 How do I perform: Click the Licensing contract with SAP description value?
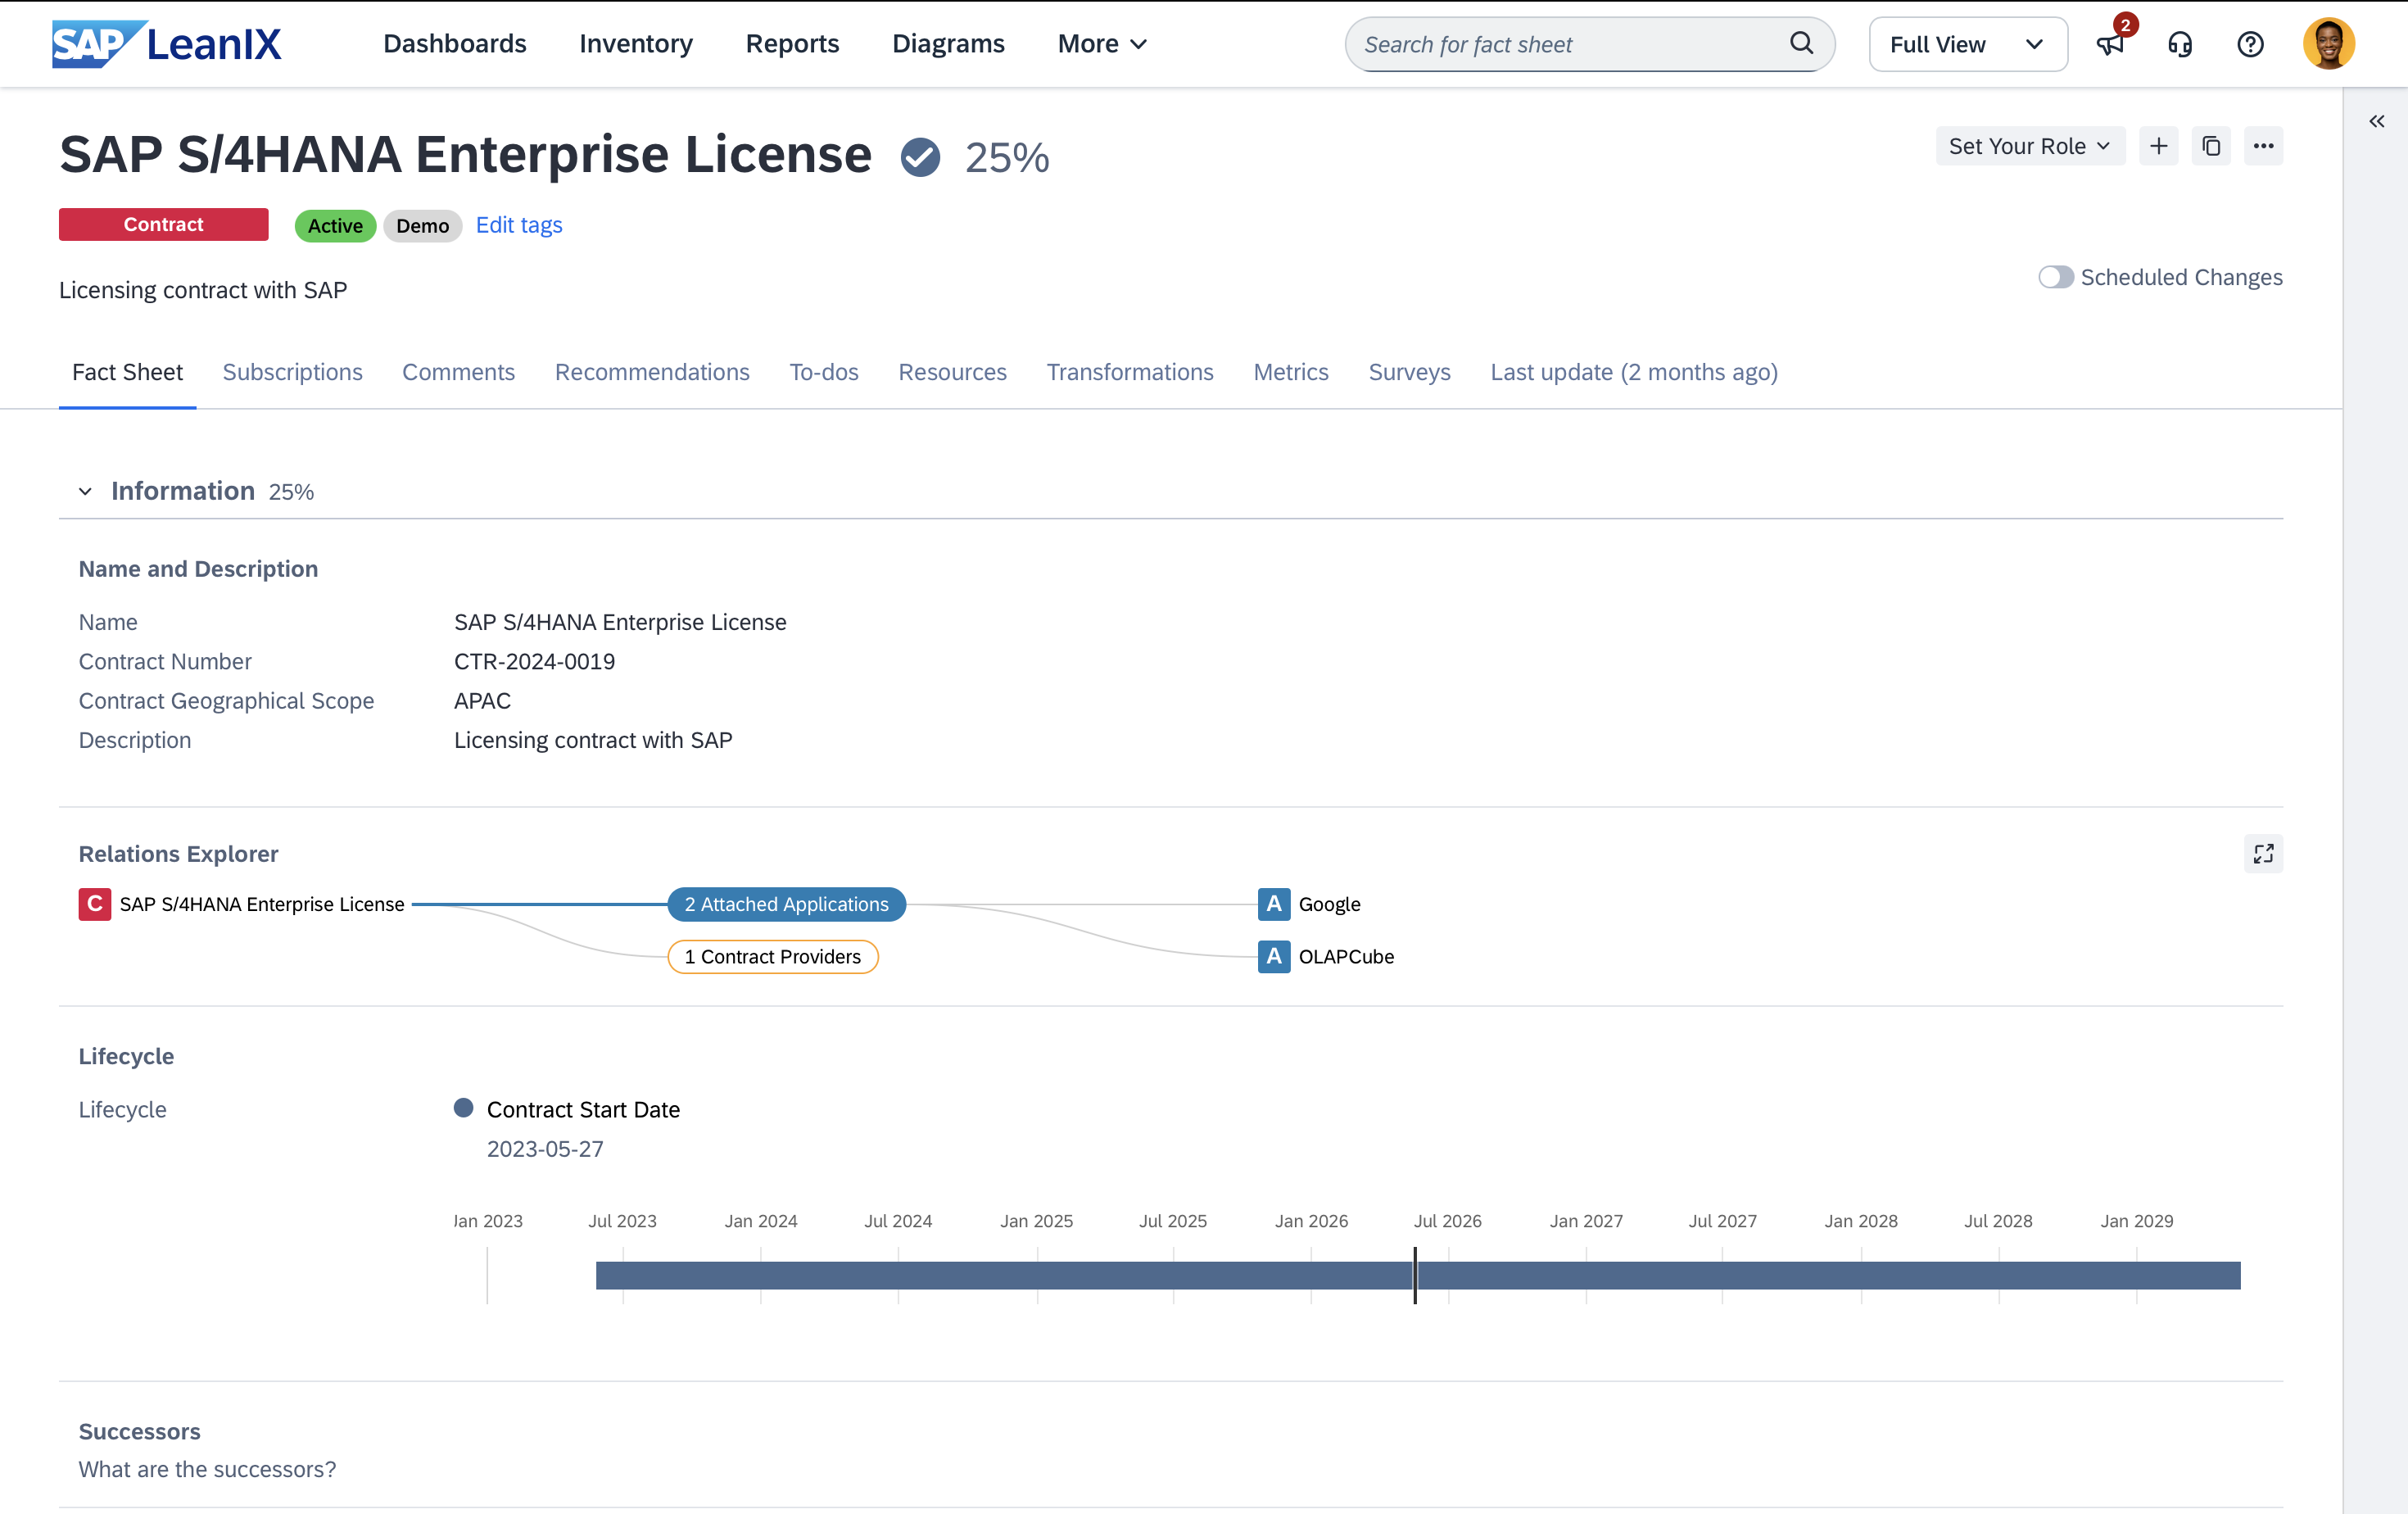593,739
